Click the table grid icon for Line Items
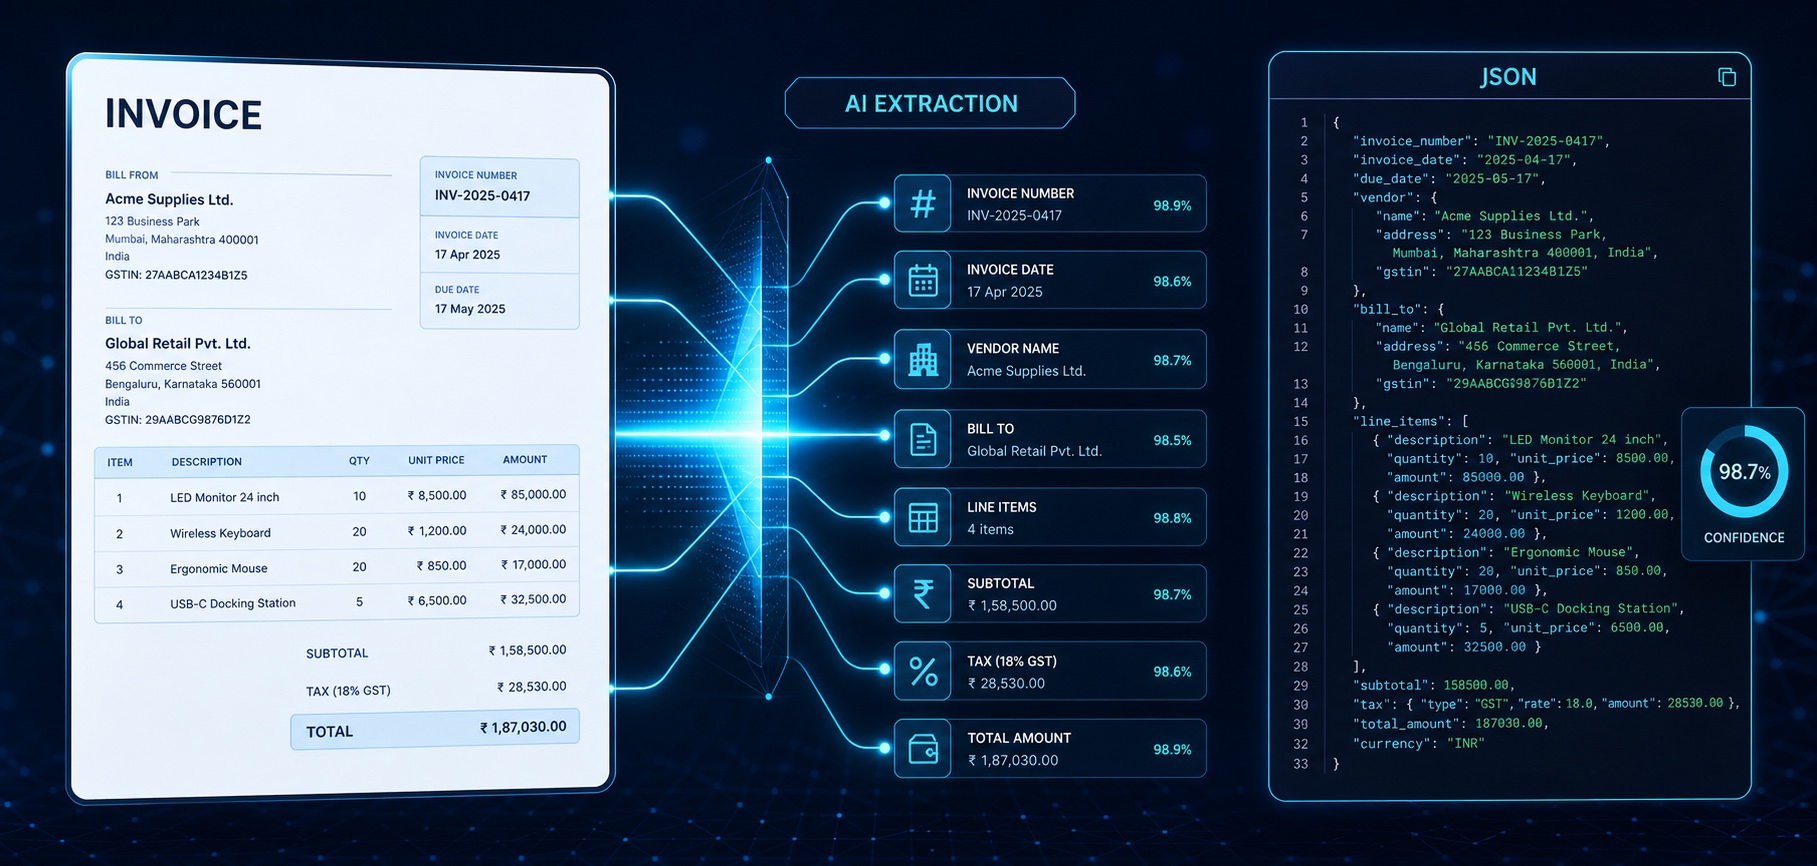 coord(923,517)
